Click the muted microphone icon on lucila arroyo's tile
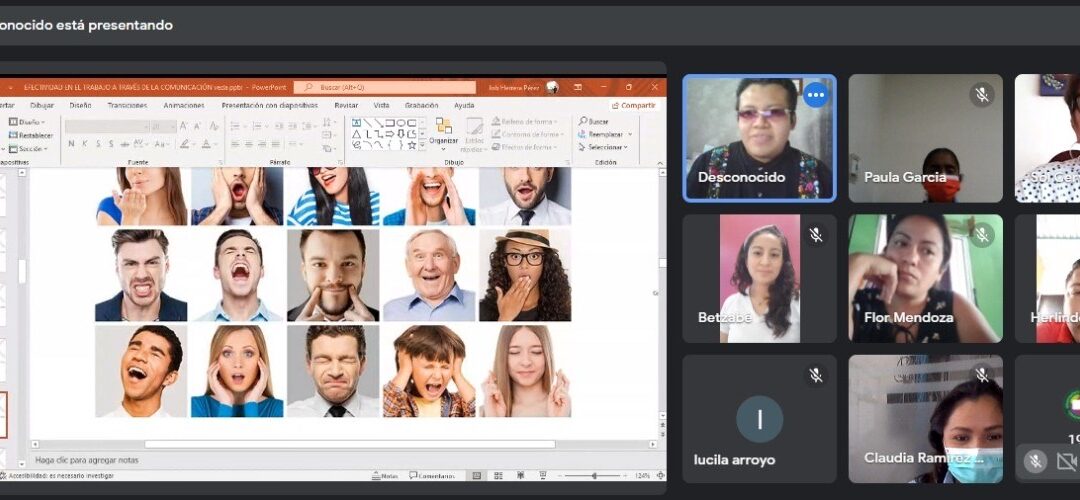Image resolution: width=1080 pixels, height=500 pixels. [816, 375]
